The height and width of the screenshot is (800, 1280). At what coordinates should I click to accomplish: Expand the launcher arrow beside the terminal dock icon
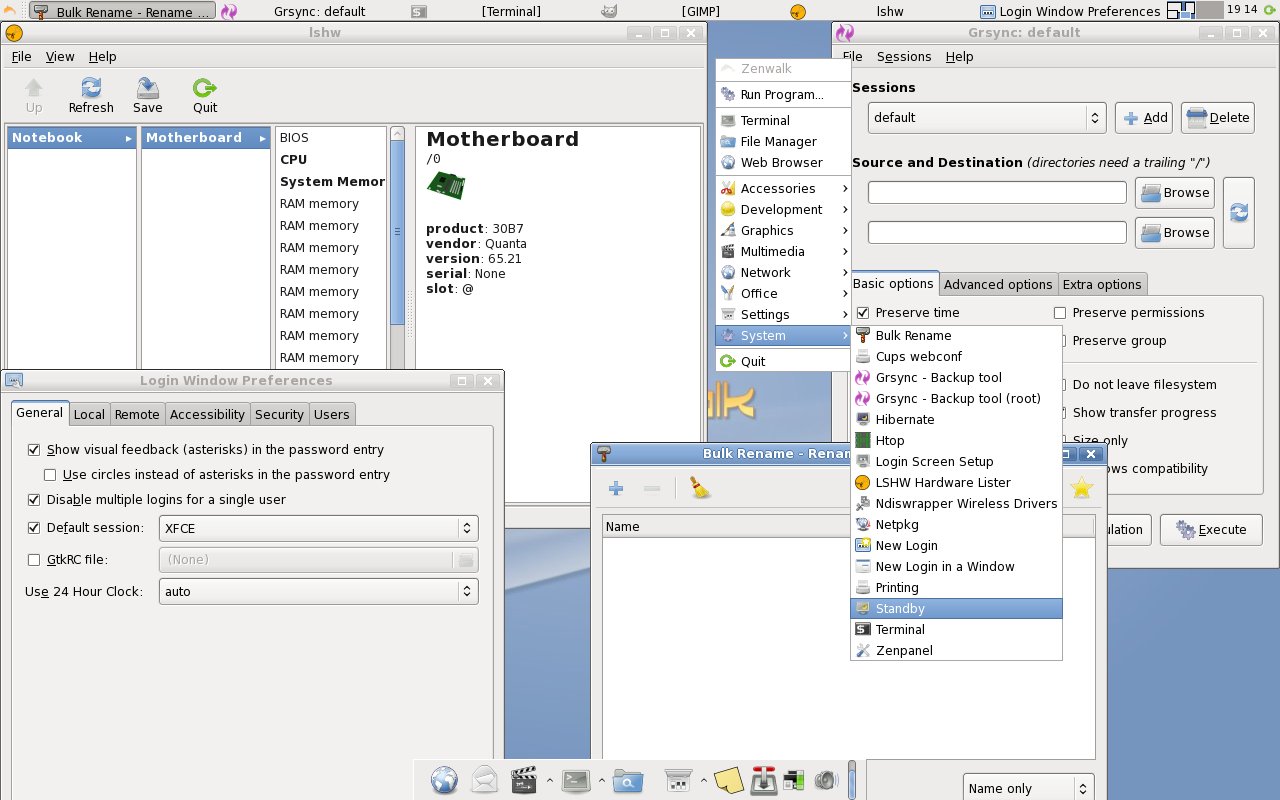(601, 781)
